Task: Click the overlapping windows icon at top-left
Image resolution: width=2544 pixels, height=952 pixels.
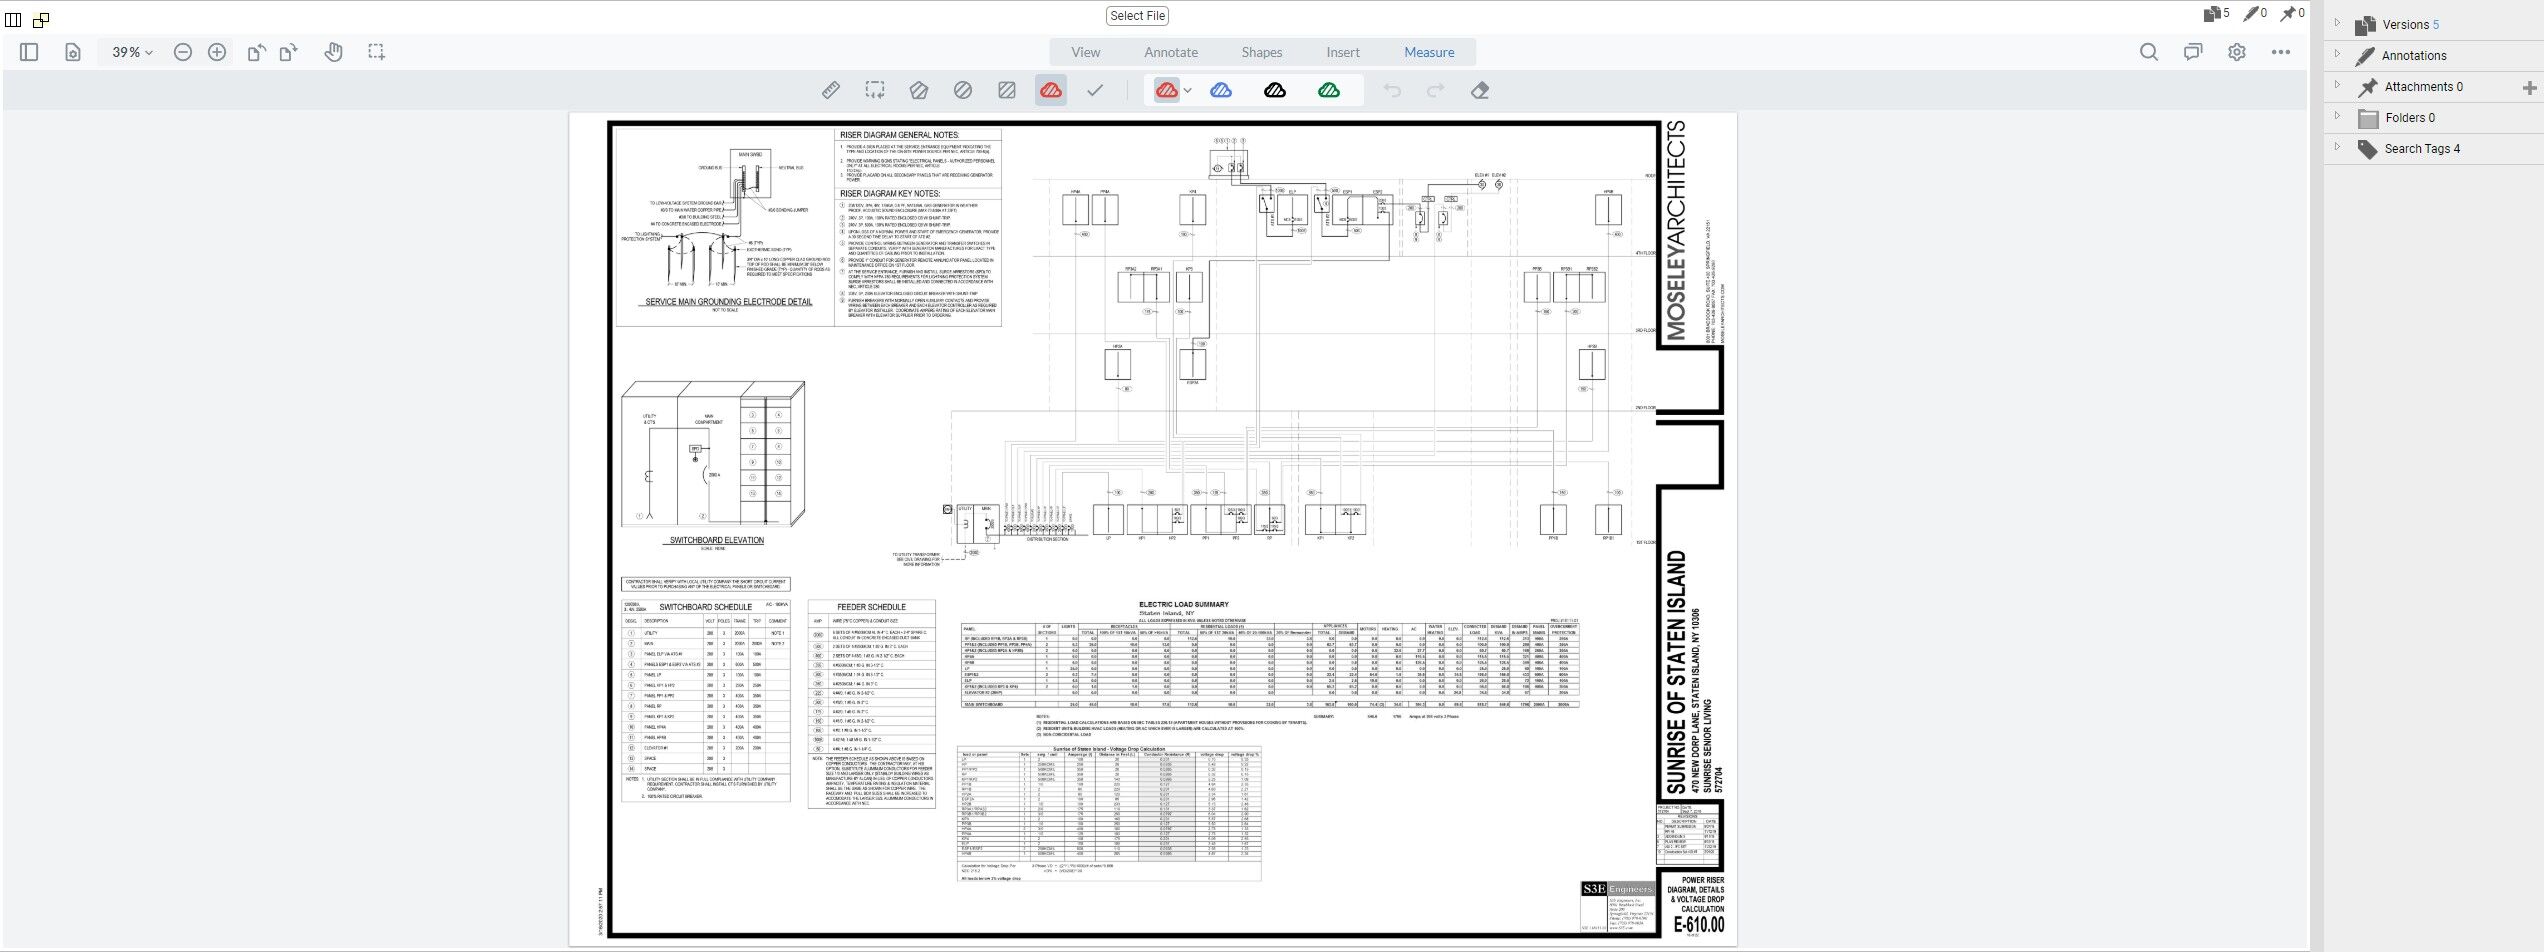Action: click(x=41, y=20)
